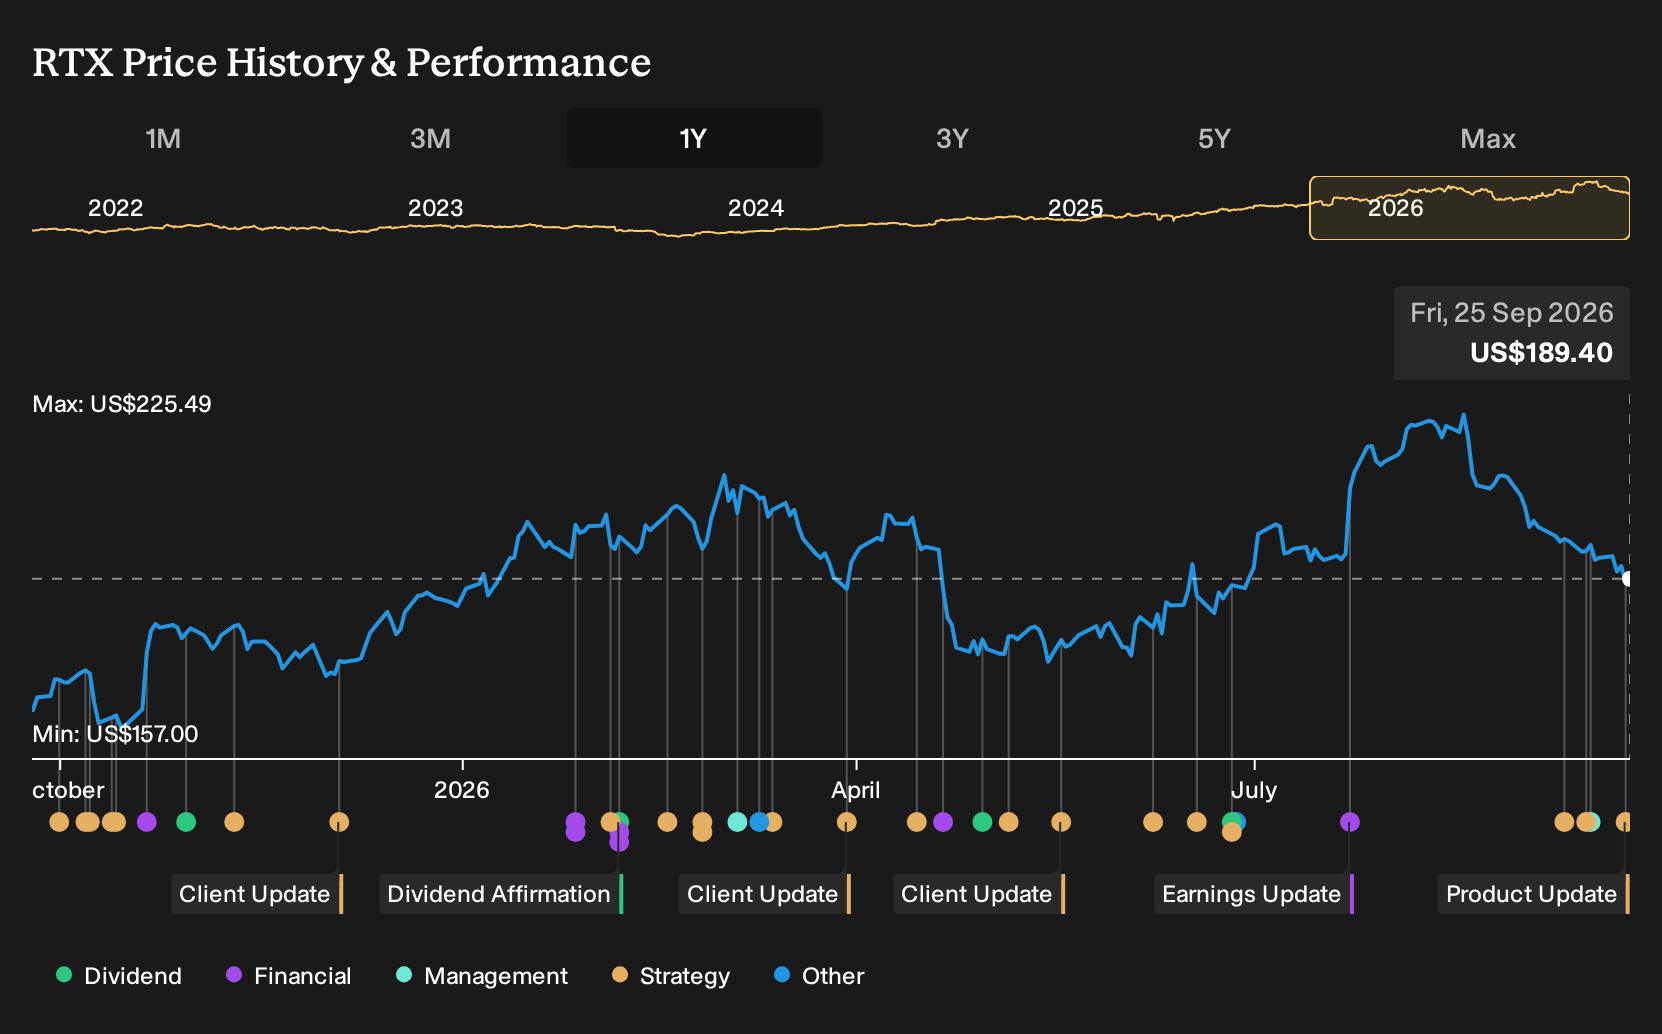The image size is (1662, 1034).
Task: Click the orange marker below the April axis label
Action: point(847,822)
